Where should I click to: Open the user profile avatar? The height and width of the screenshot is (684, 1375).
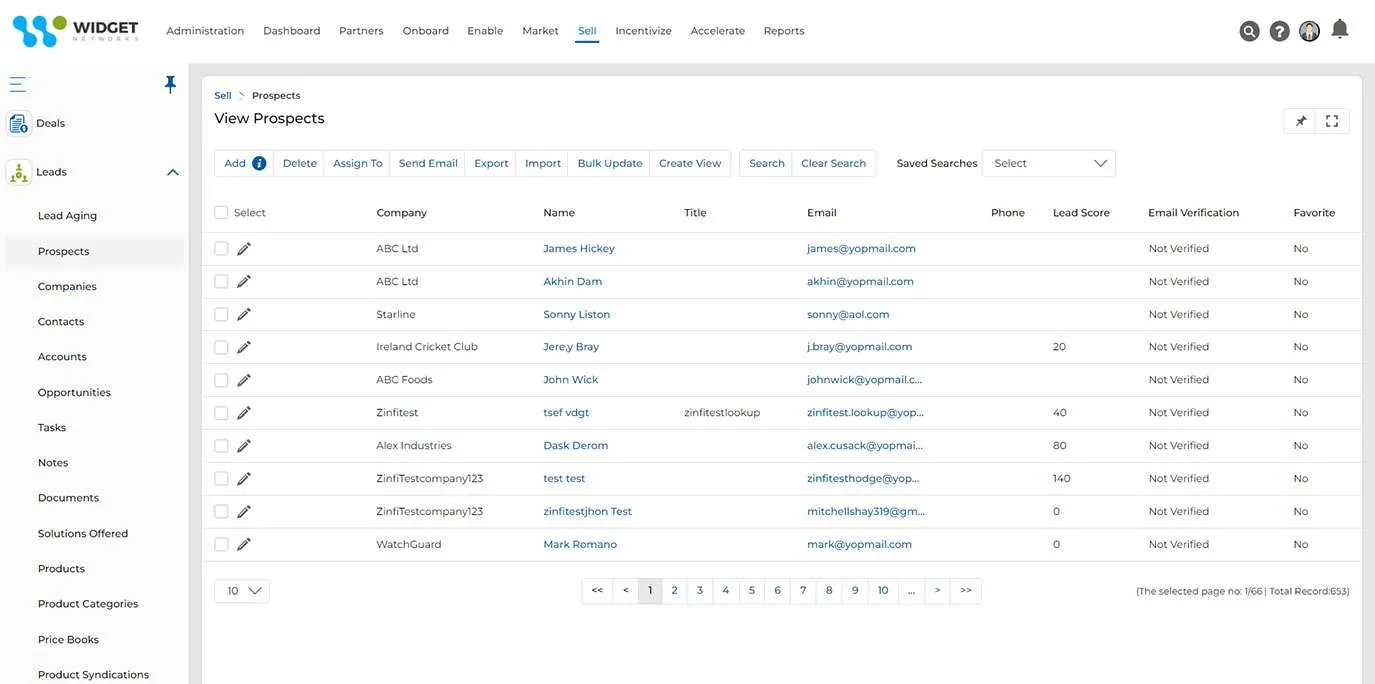point(1309,31)
